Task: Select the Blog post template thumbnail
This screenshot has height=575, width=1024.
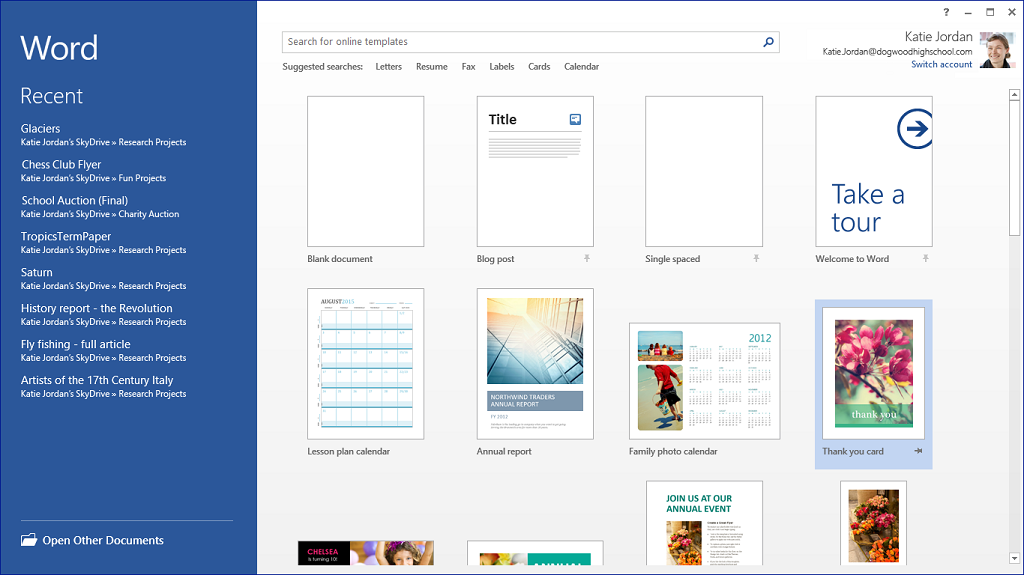Action: (535, 171)
